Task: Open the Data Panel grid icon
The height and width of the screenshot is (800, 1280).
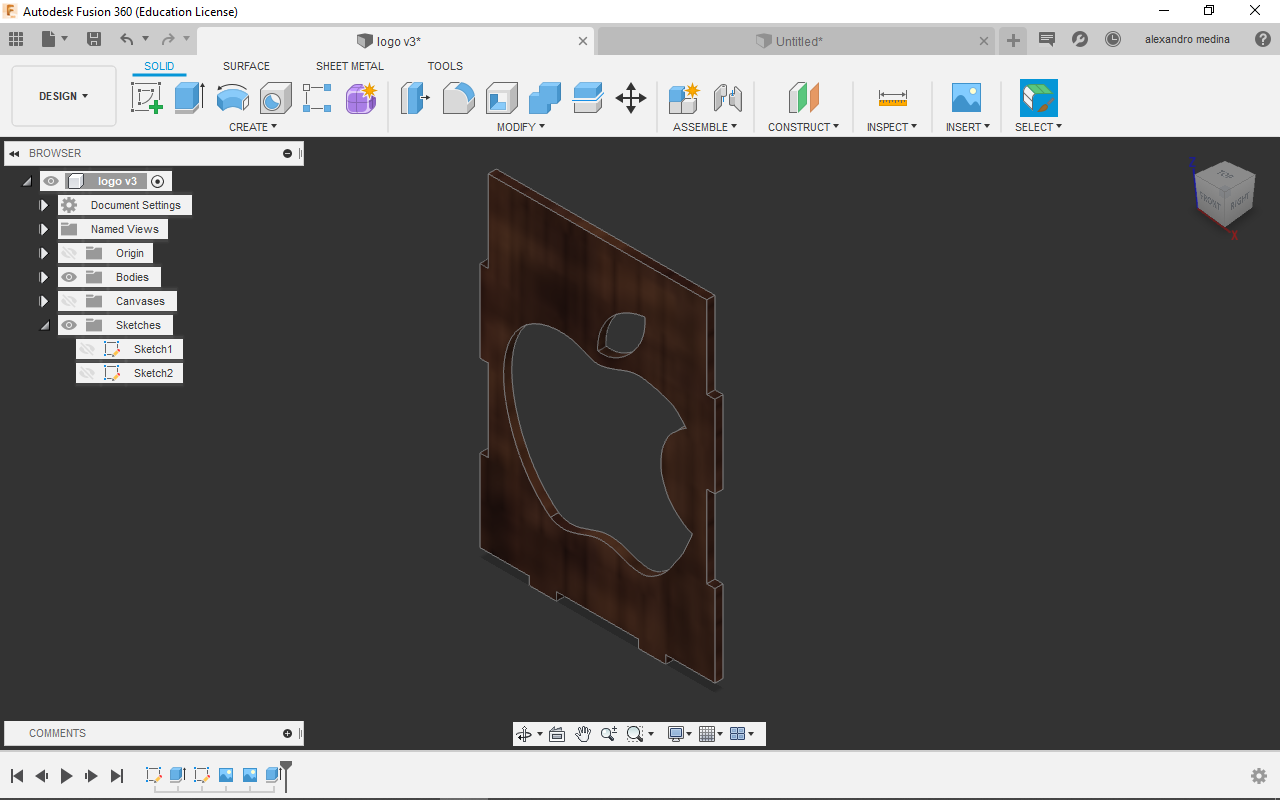Action: [16, 39]
